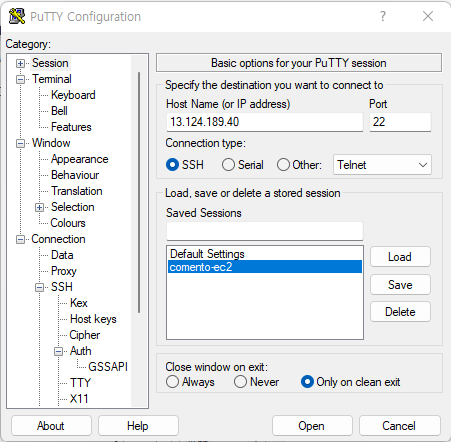Select Default Settings in the sessions list
The image size is (451, 442).
pos(265,254)
